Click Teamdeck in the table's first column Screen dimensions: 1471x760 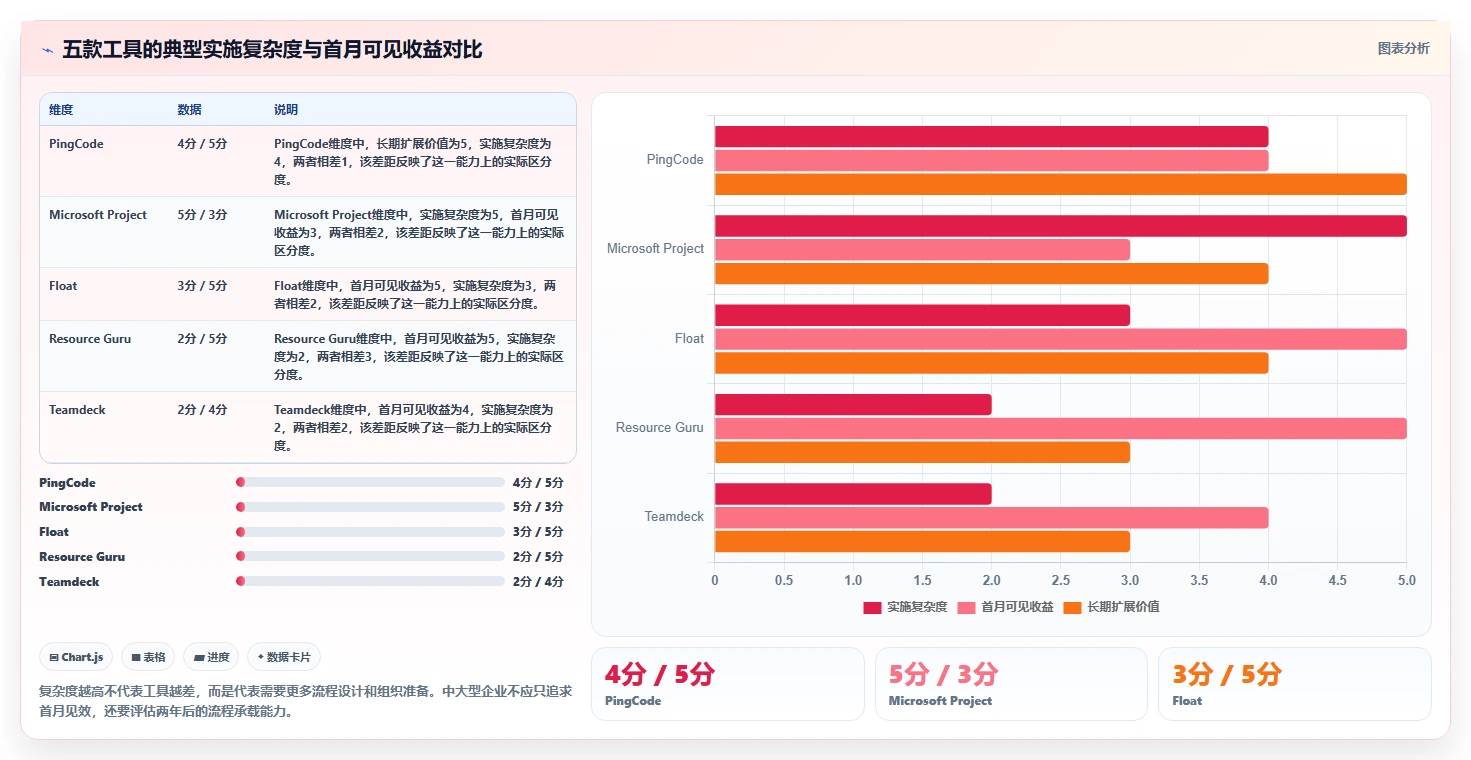click(77, 410)
